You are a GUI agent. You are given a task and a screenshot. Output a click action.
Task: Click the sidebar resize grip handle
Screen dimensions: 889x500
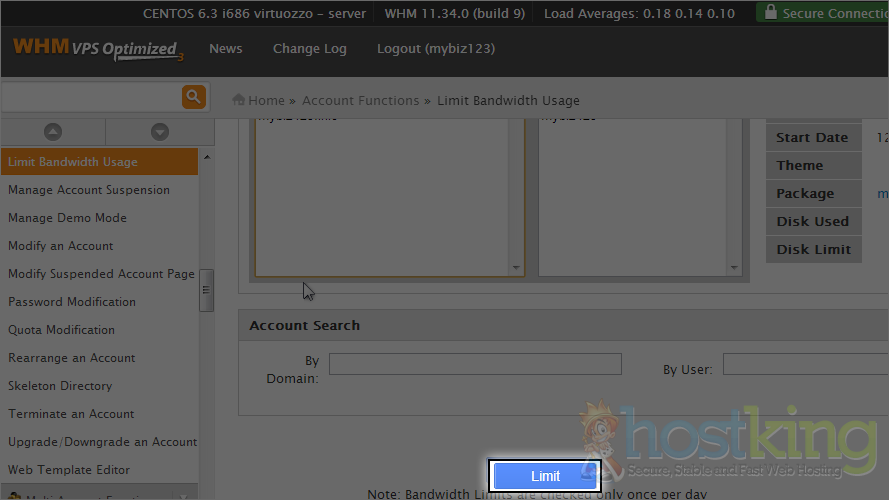point(206,290)
